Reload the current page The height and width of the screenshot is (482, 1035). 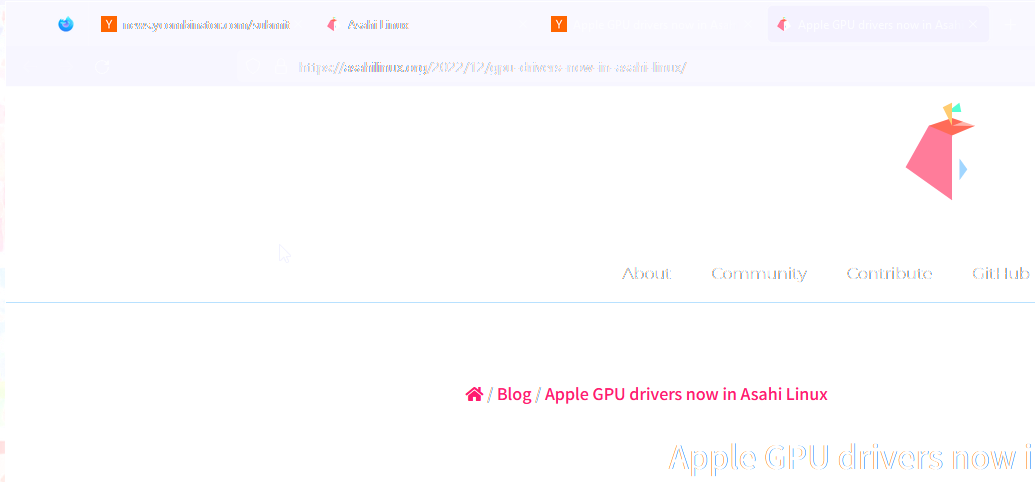coord(102,67)
